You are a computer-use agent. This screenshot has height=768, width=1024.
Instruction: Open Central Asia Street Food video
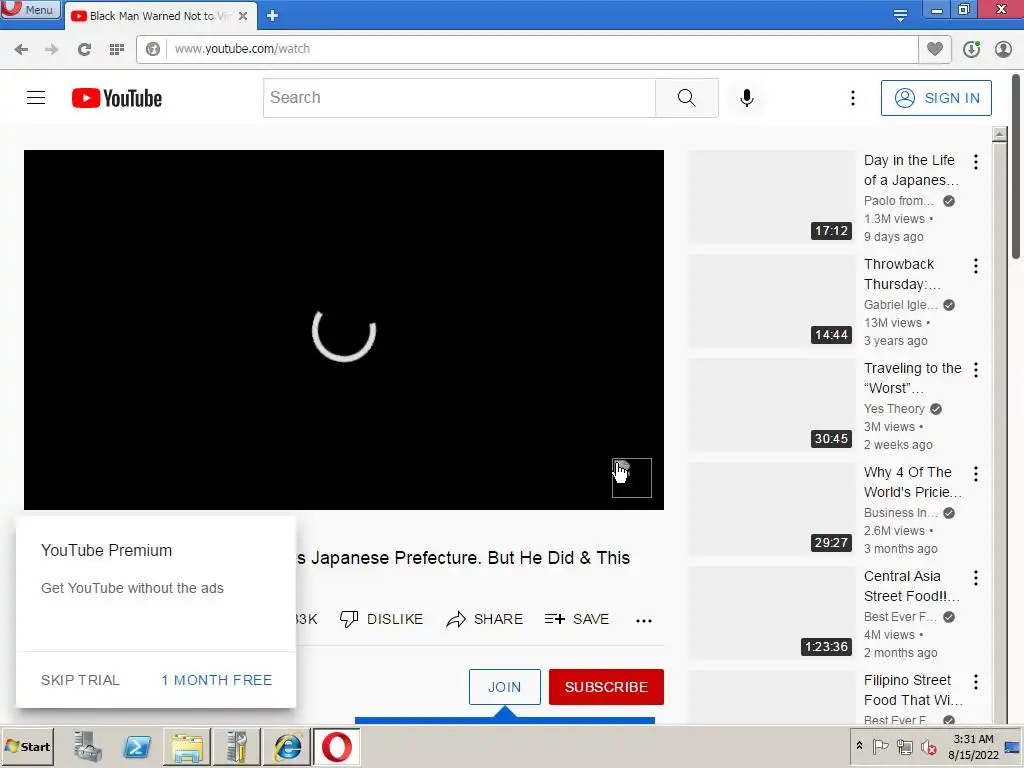coord(912,586)
